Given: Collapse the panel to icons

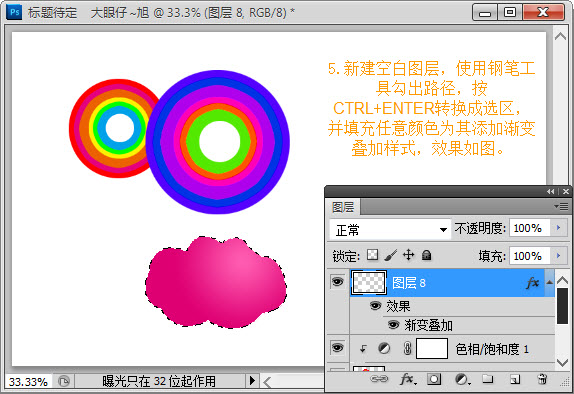Looking at the screenshot, I should tap(551, 192).
